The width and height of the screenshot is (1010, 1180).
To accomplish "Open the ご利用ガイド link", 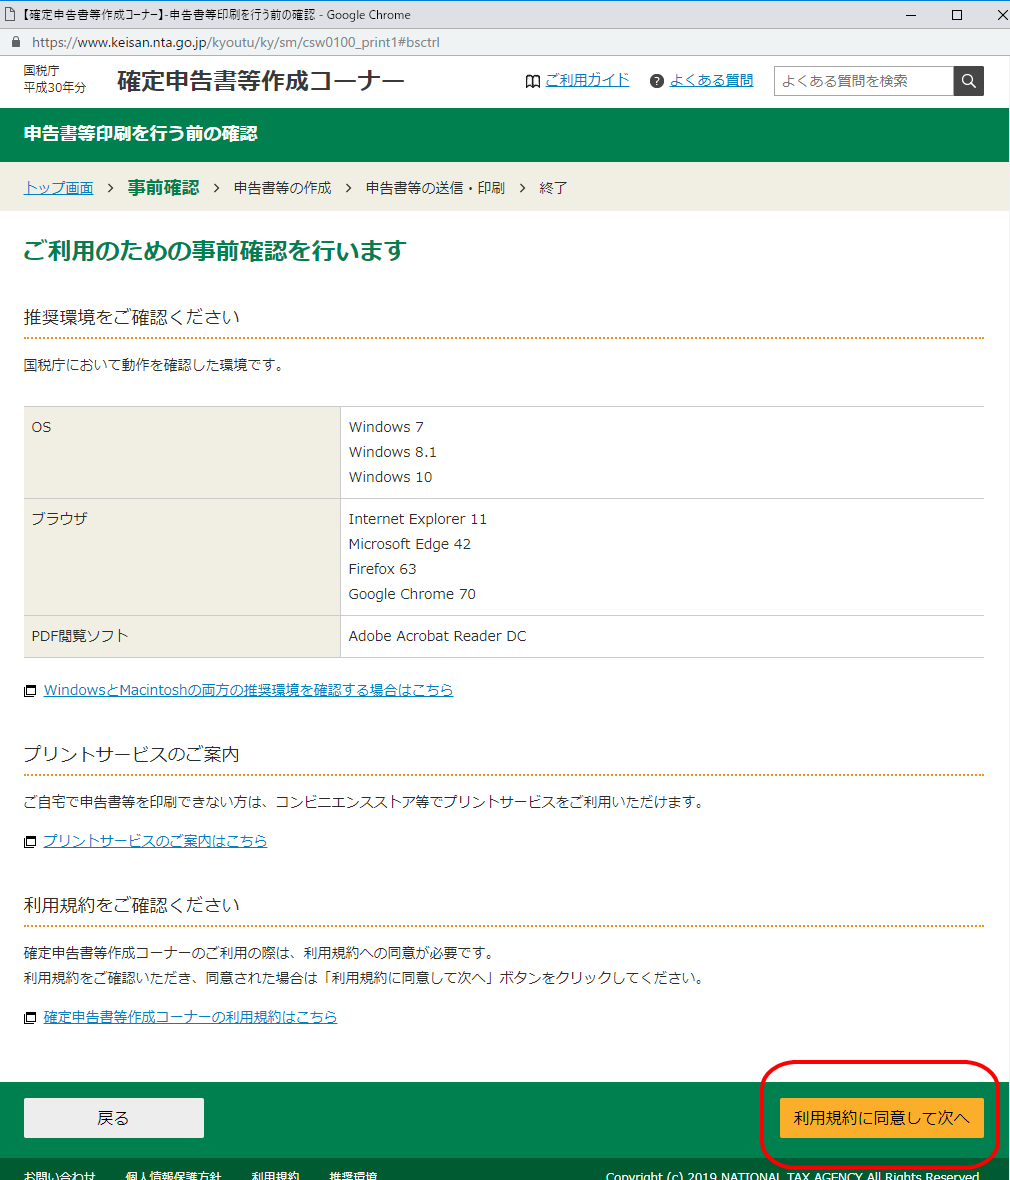I will pyautogui.click(x=587, y=80).
